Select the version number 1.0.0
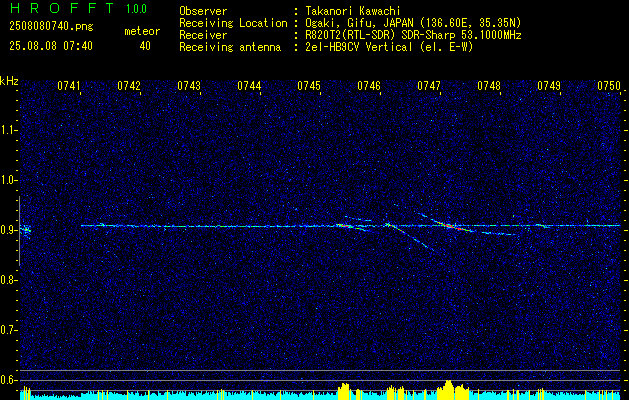This screenshot has height=400, width=629. coord(136,8)
